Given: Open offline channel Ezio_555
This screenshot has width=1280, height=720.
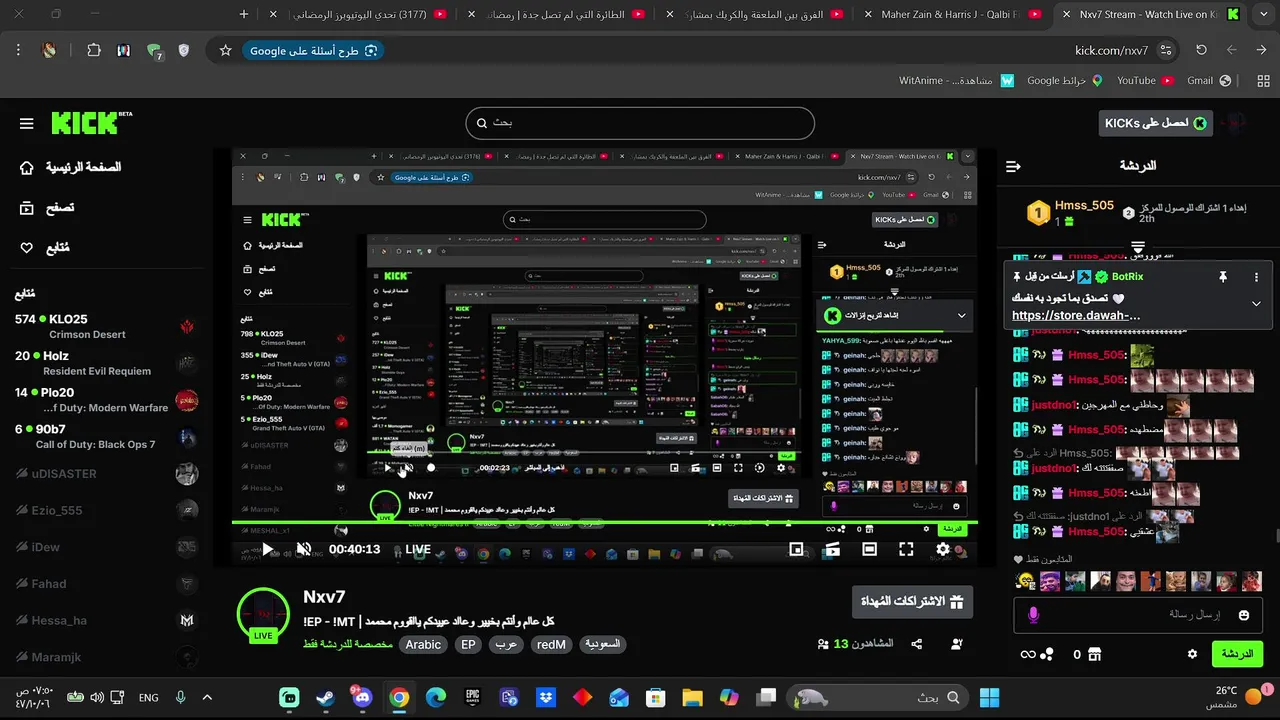Looking at the screenshot, I should click(105, 510).
